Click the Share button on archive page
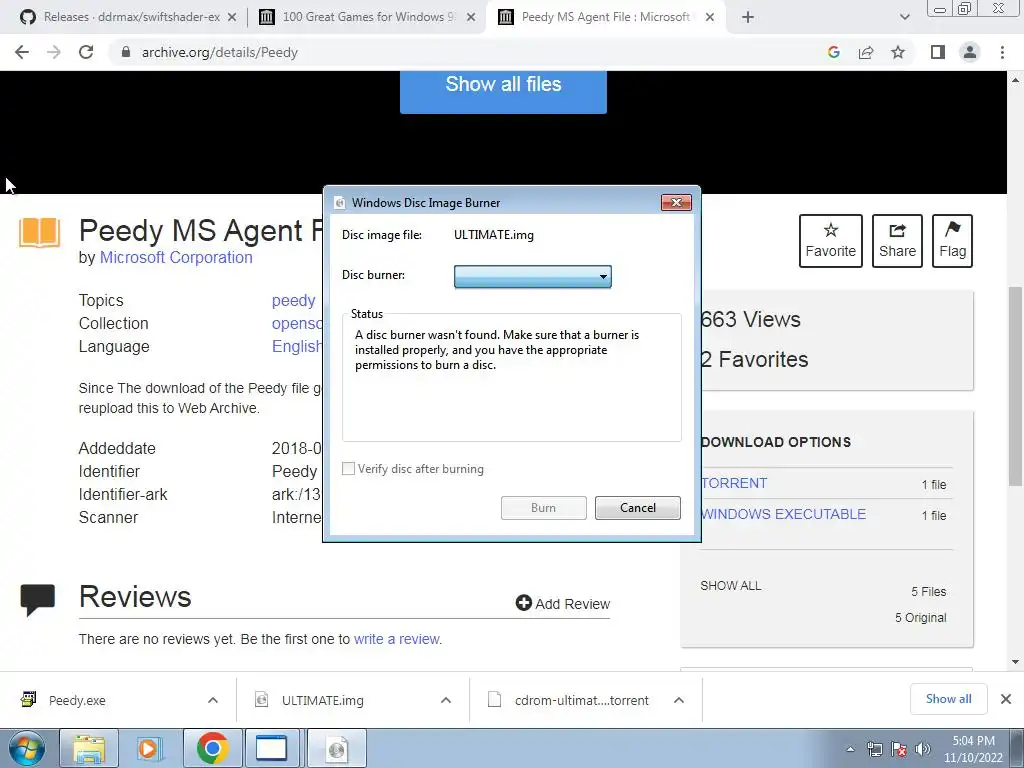Image resolution: width=1024 pixels, height=768 pixels. tap(897, 240)
